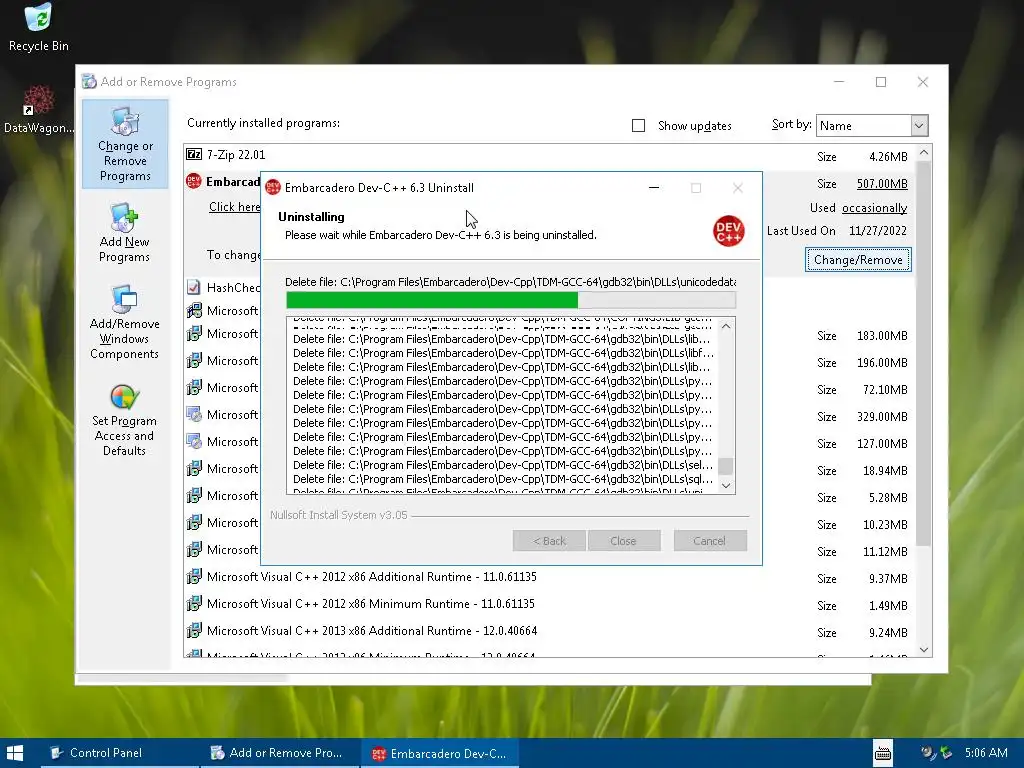The image size is (1024, 768).
Task: Open the Recycle Bin desktop icon
Action: 38,27
